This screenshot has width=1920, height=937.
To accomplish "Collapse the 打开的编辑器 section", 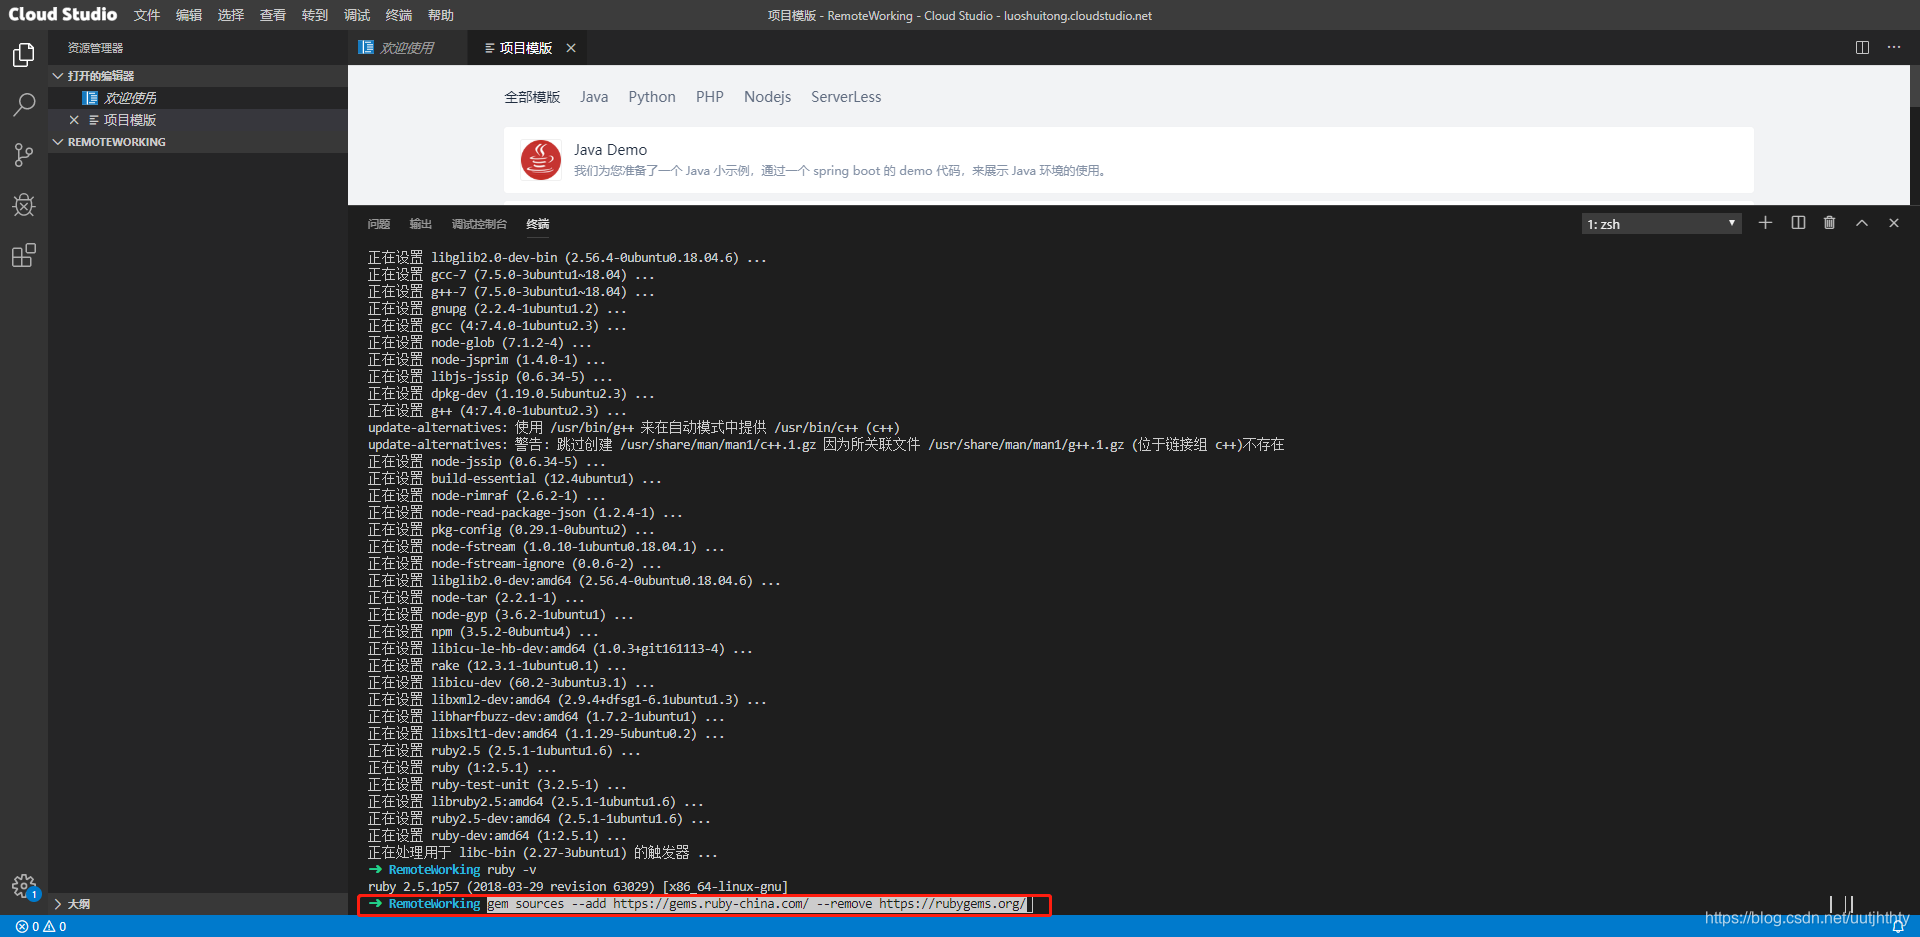I will pos(198,76).
